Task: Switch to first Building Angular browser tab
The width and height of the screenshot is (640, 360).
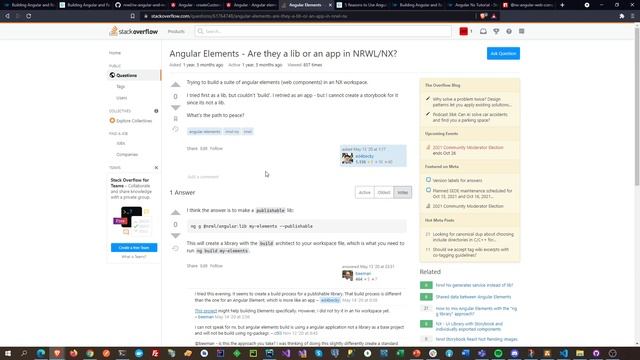Action: tap(29, 5)
